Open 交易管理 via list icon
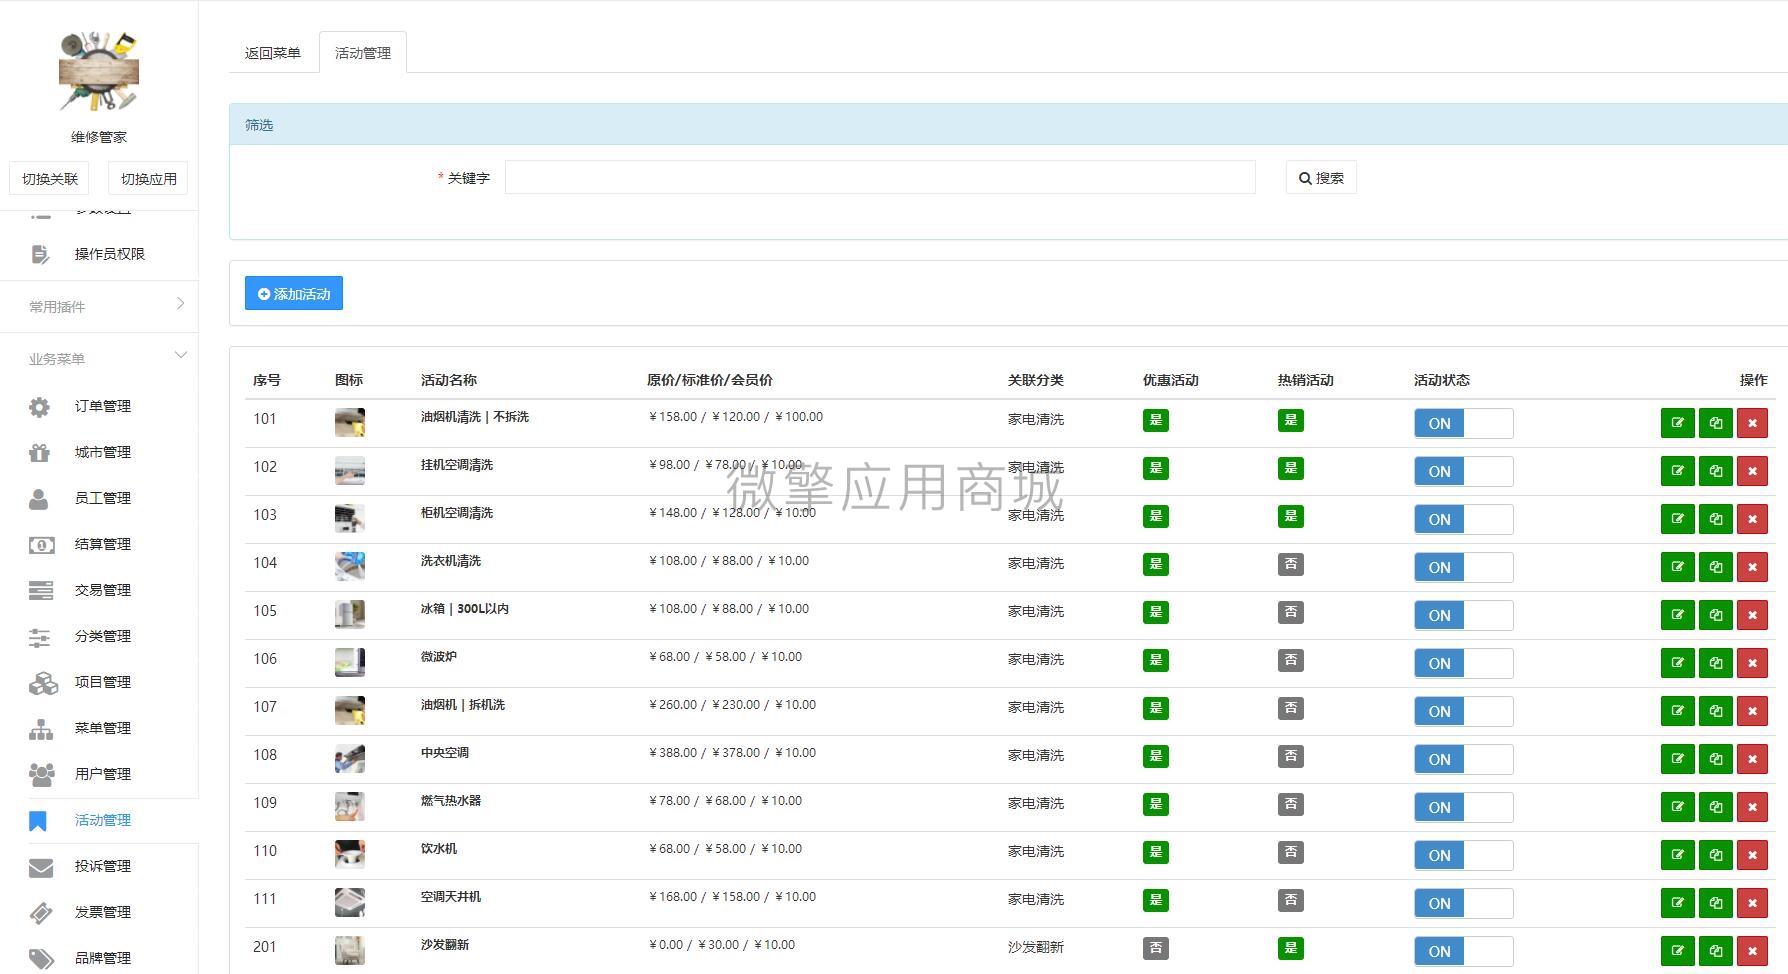Screen dimensions: 1788x974 click(41, 591)
